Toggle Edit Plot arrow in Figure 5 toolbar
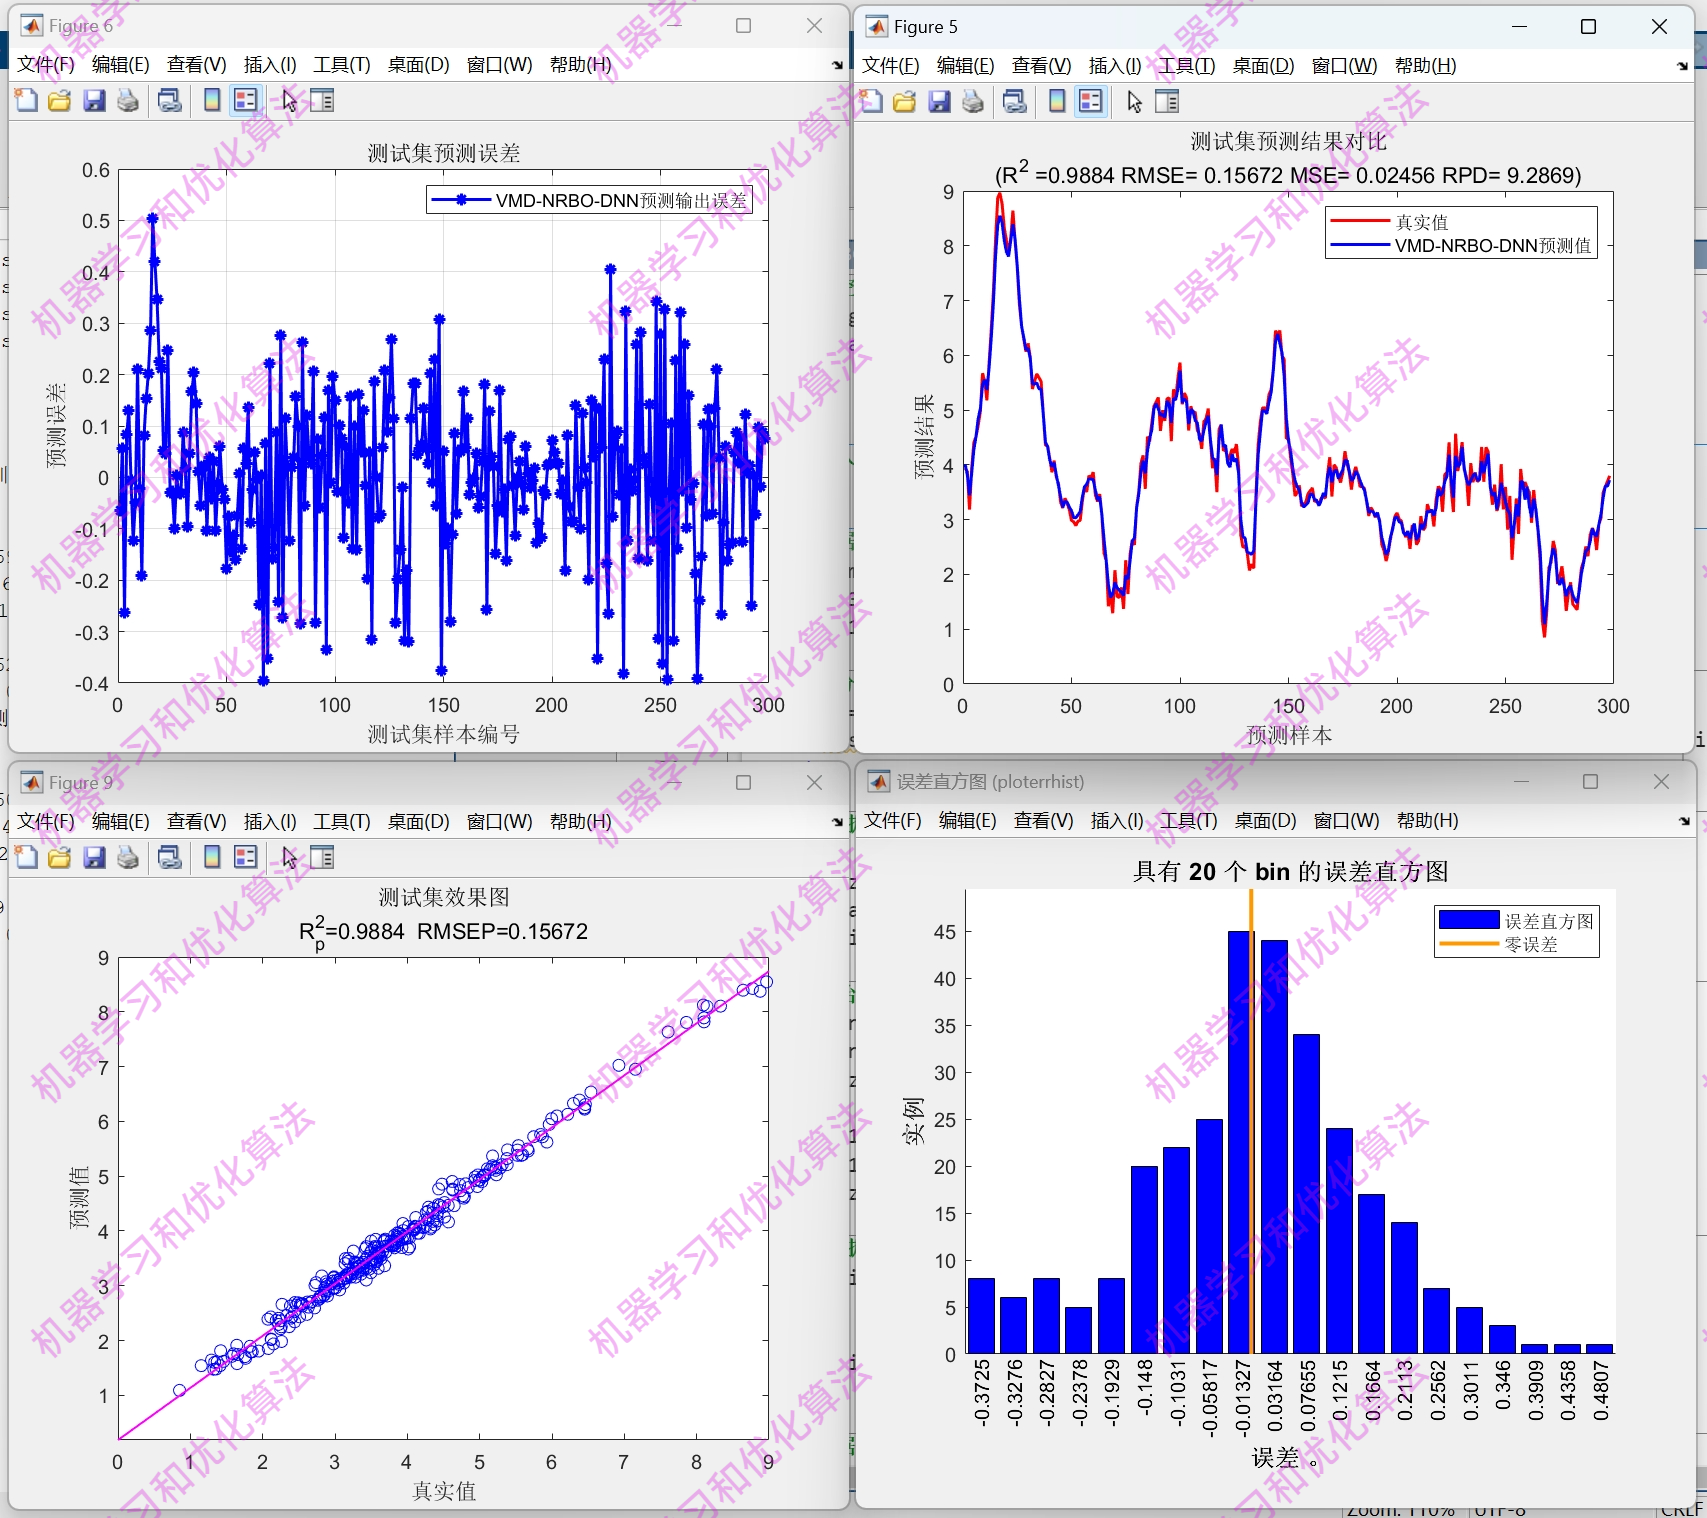The height and width of the screenshot is (1518, 1707). coord(1134,101)
